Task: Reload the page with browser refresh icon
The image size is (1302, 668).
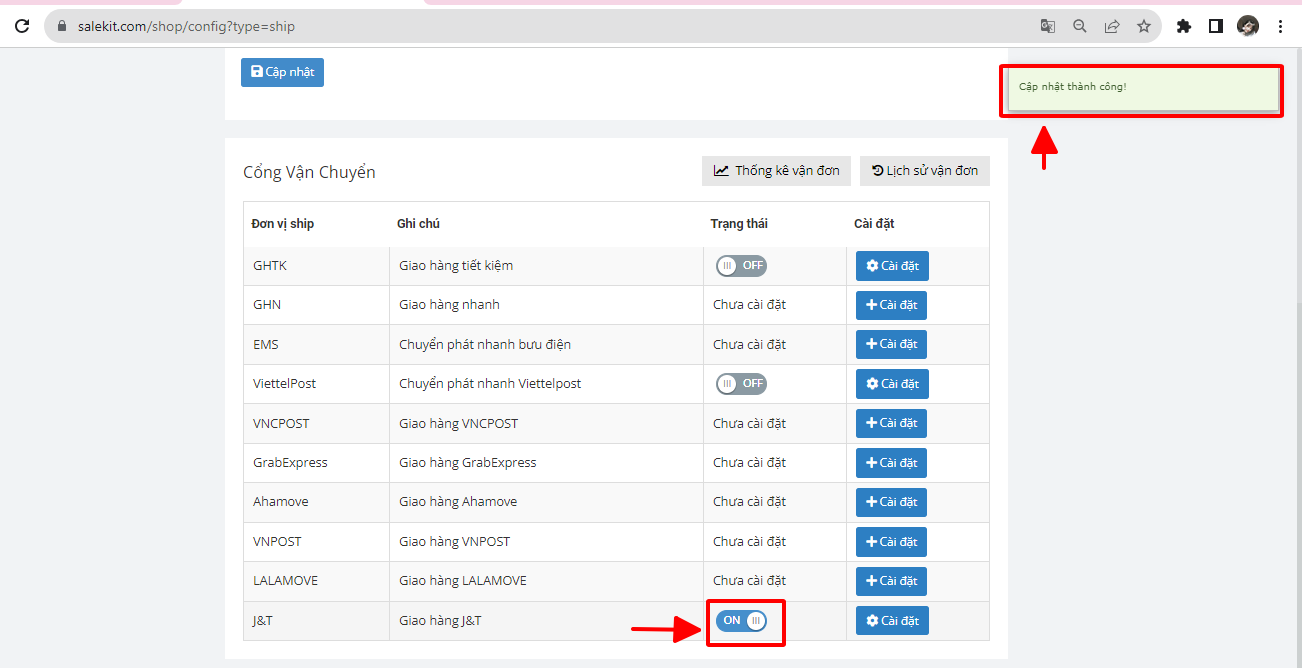Action: click(x=22, y=27)
